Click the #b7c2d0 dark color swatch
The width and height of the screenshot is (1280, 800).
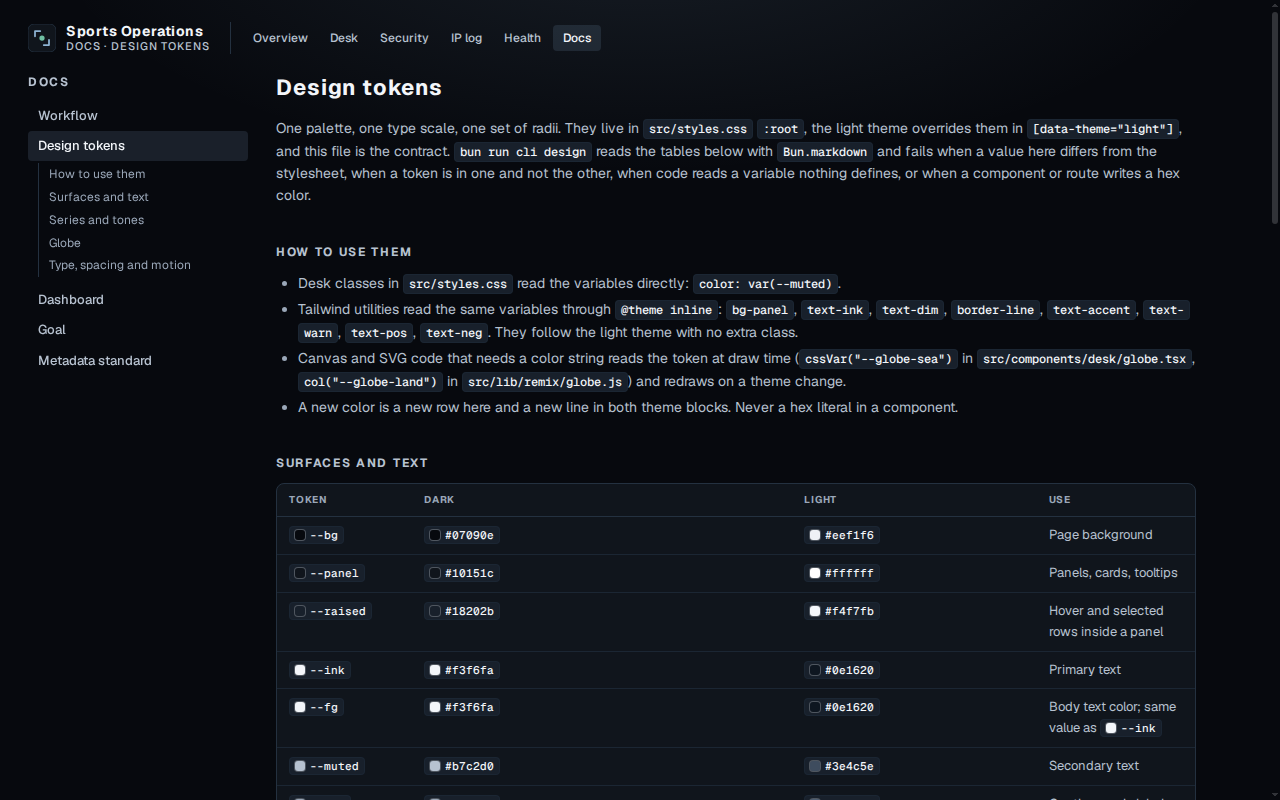435,766
